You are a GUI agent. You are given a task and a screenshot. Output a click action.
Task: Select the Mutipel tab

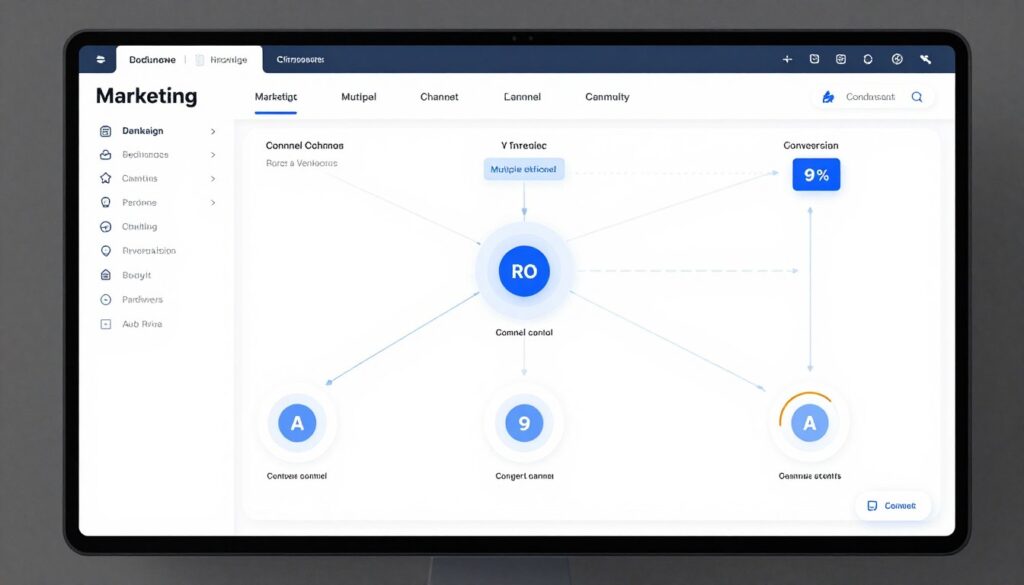click(359, 97)
